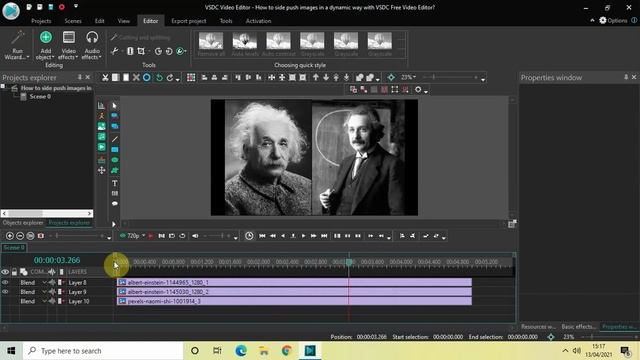
Task: Open the Activation tab
Action: click(x=258, y=21)
